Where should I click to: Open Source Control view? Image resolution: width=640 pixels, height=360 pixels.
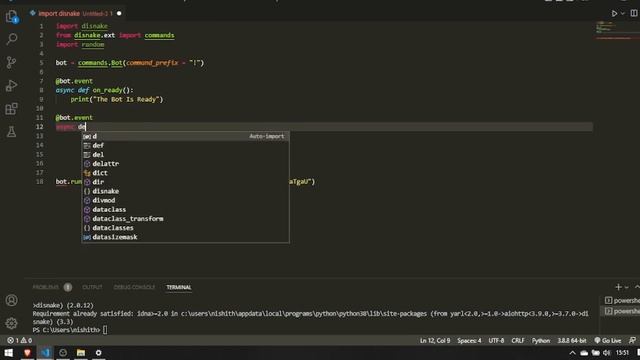12,62
